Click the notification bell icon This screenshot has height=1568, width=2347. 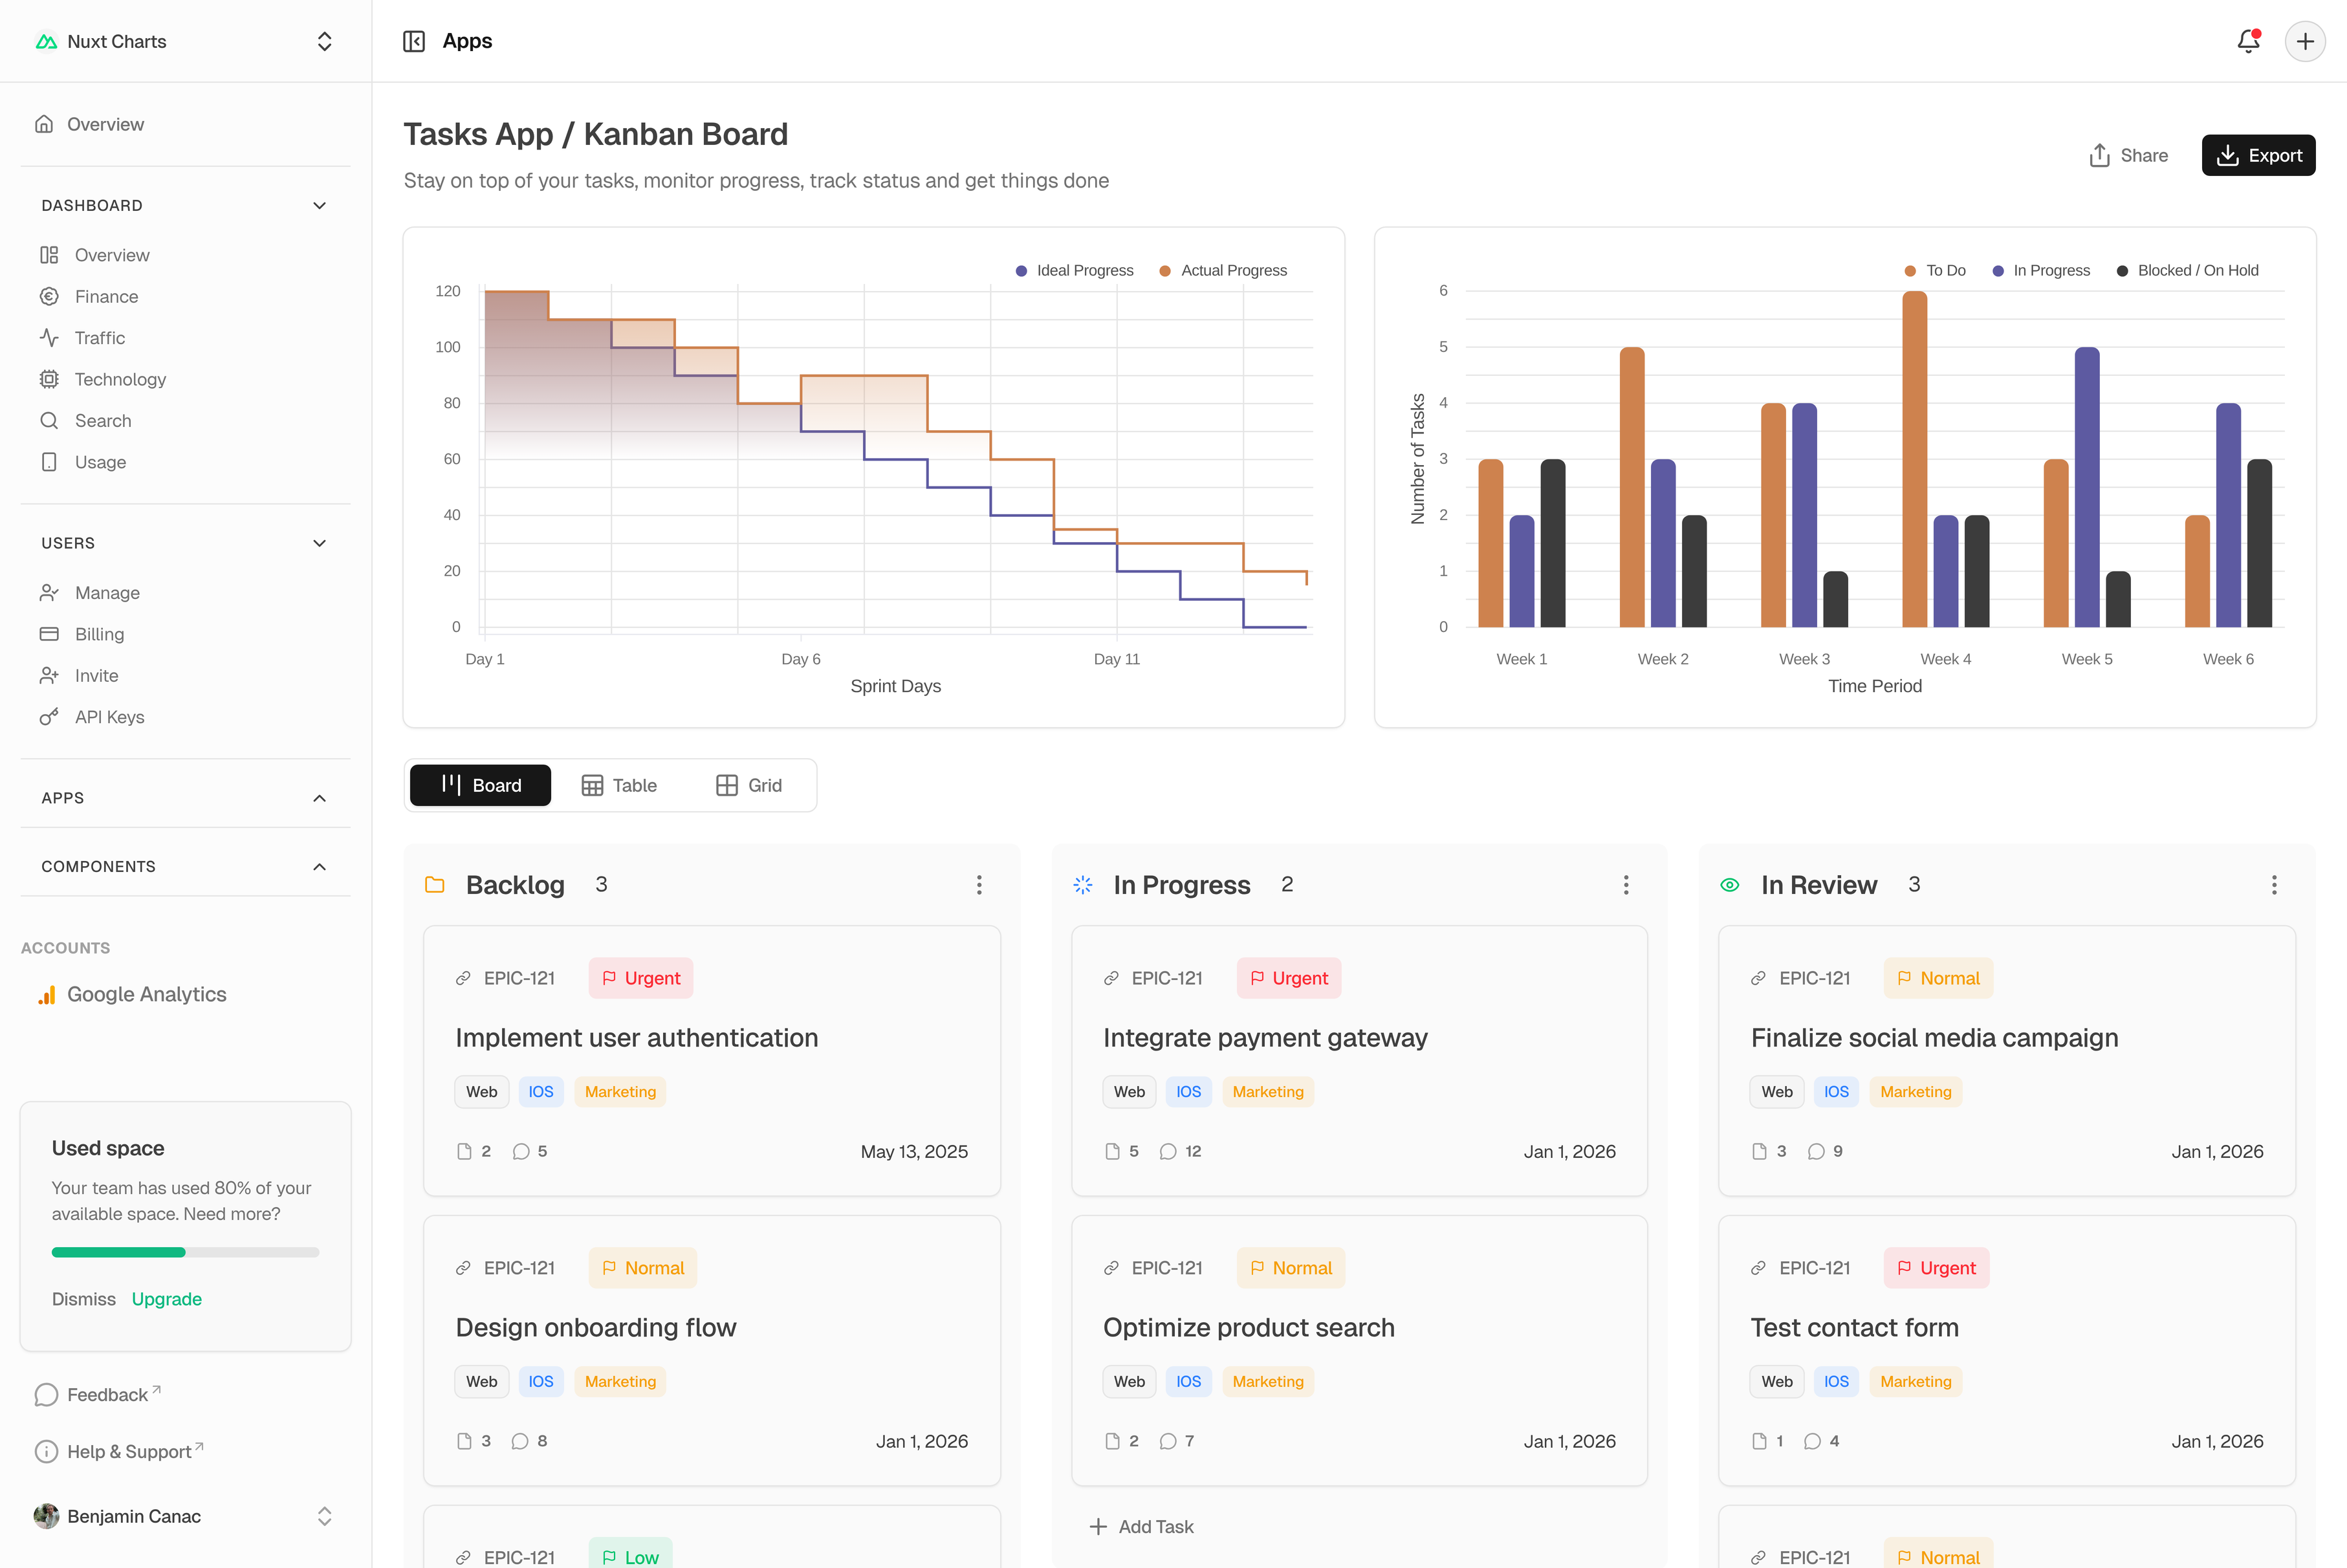[x=2248, y=41]
